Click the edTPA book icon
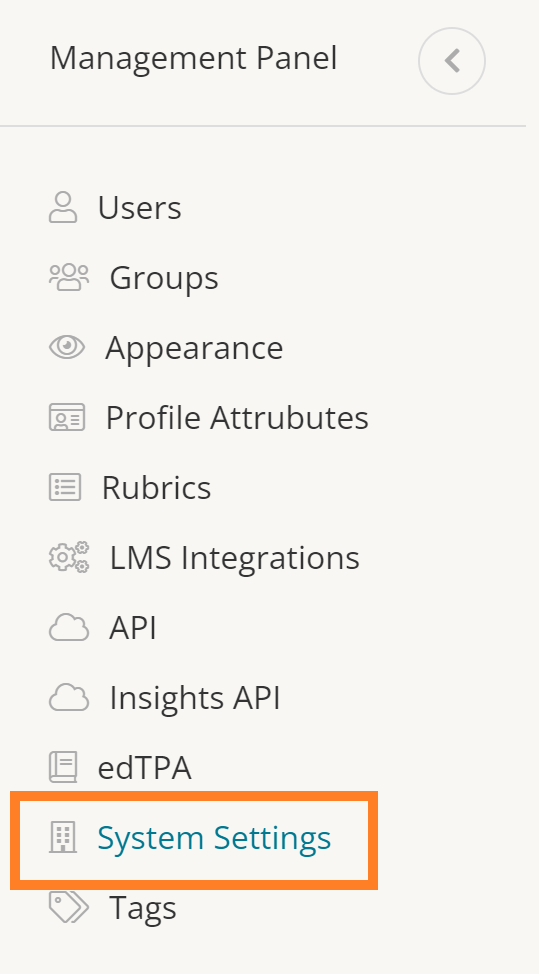 (x=63, y=767)
